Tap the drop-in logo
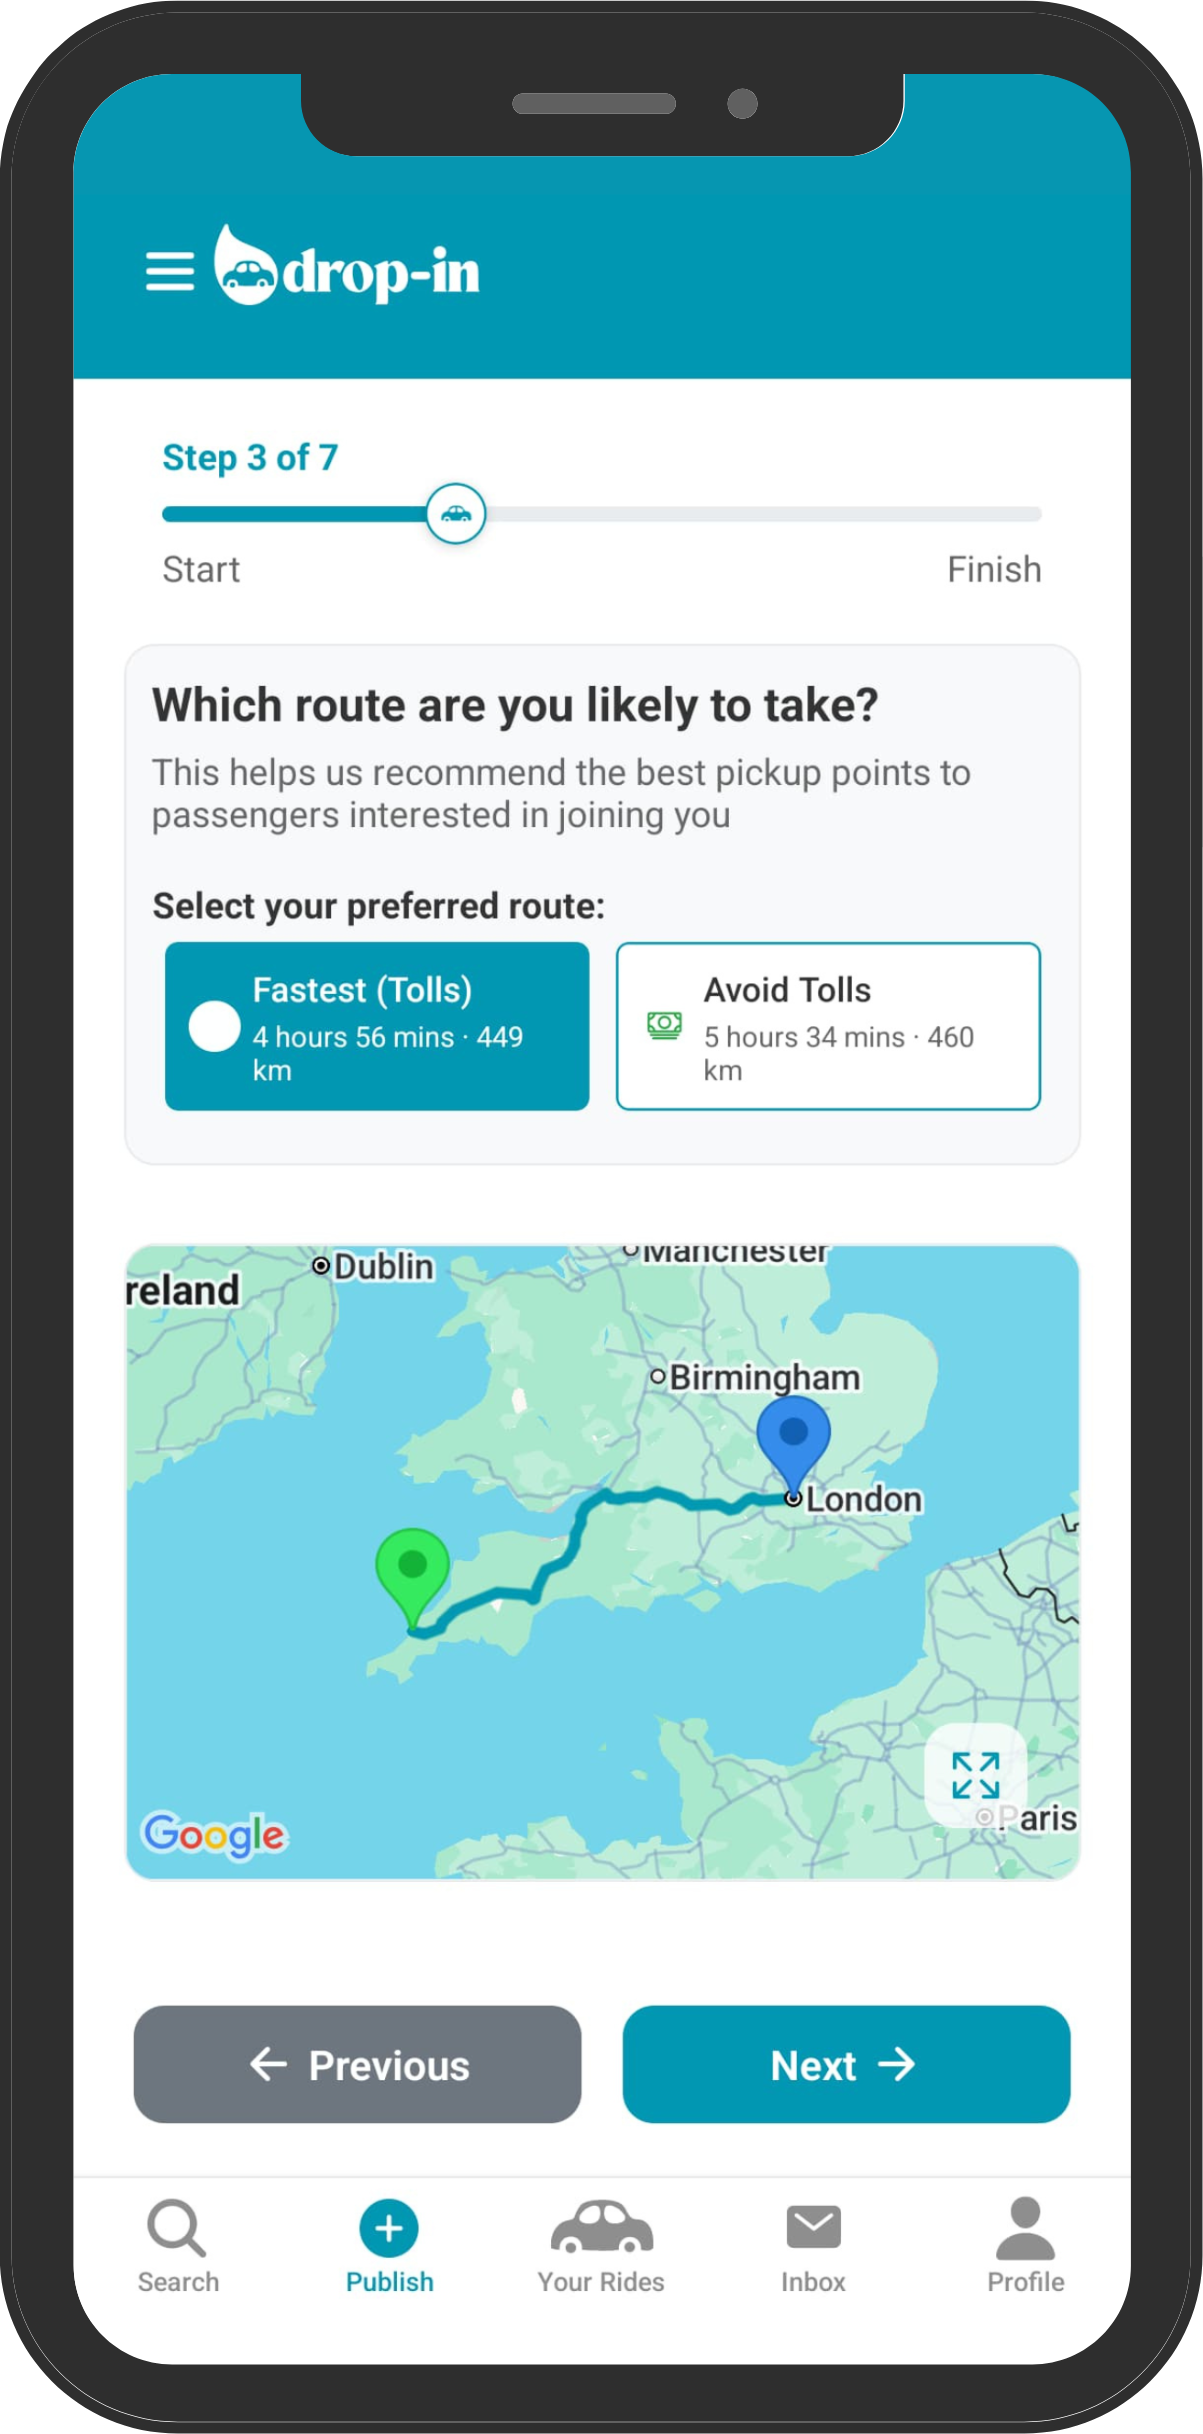The image size is (1203, 2434). pos(347,266)
